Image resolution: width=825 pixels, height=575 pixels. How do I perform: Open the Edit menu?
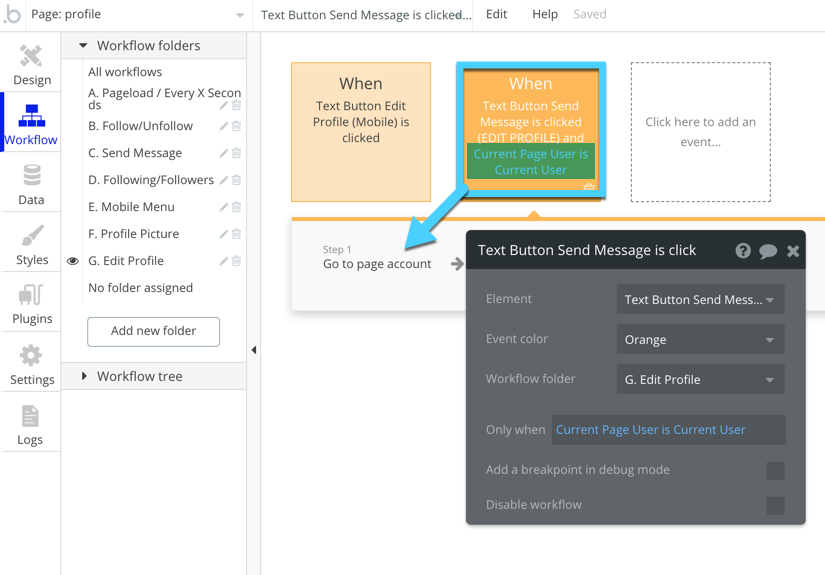click(x=496, y=14)
